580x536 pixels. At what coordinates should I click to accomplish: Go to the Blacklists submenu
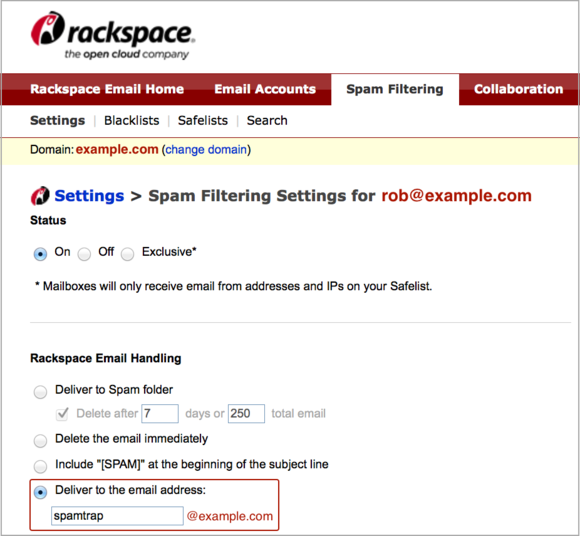point(132,121)
